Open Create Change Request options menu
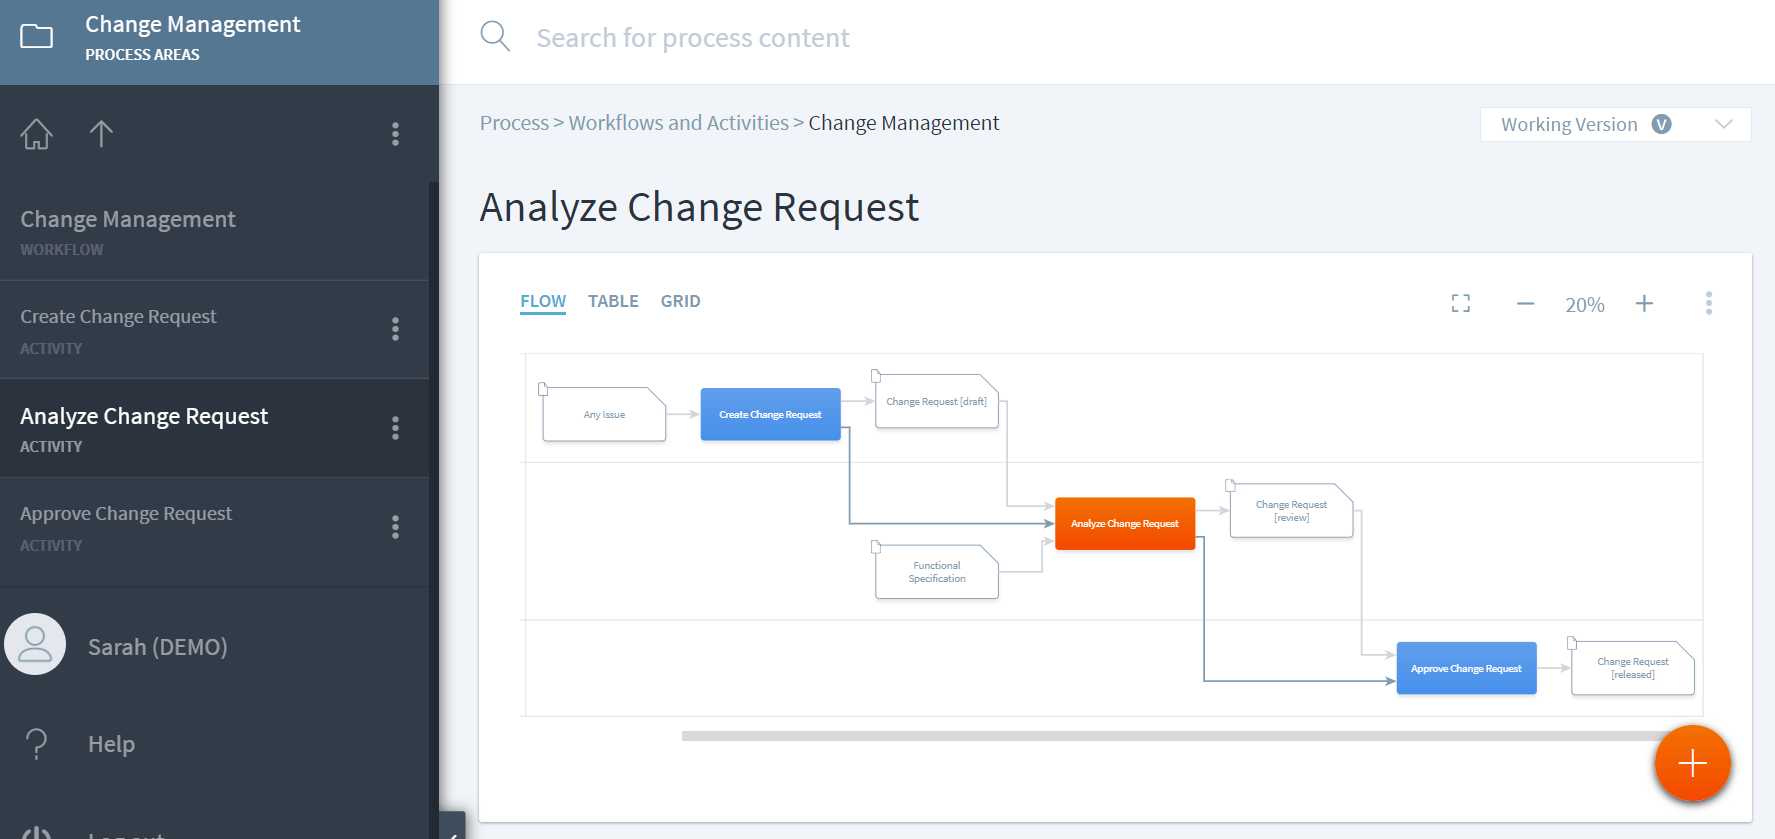Screen dimensions: 1775x839 click(x=396, y=329)
